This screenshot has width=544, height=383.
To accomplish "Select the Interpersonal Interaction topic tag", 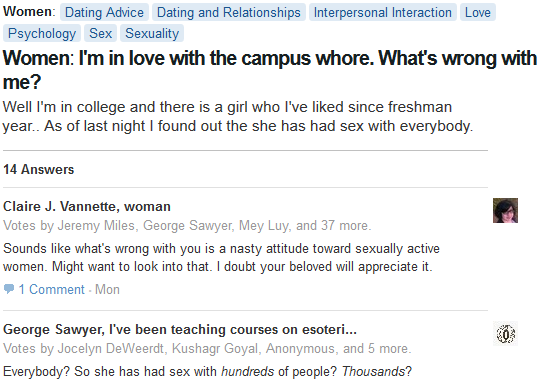I will [383, 12].
